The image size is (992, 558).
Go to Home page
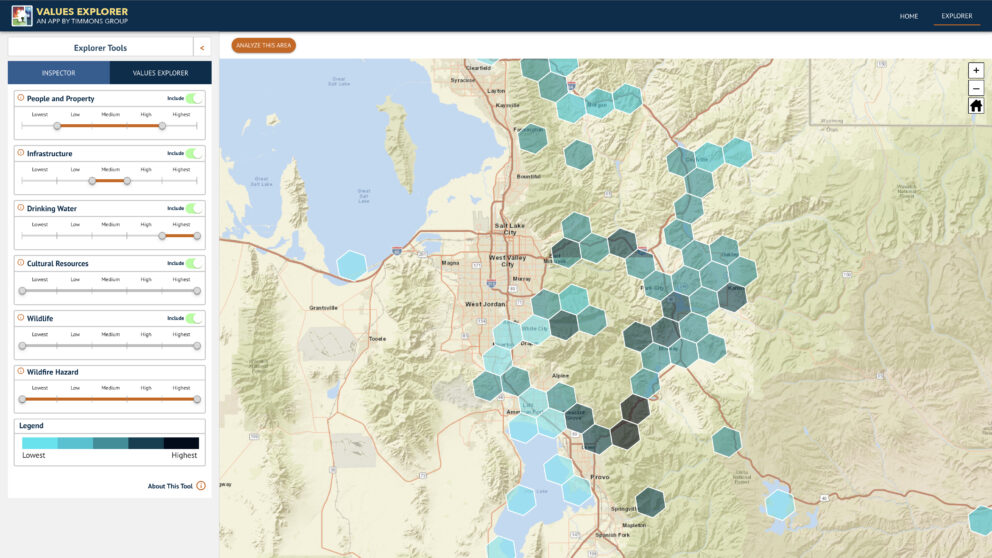coord(908,16)
